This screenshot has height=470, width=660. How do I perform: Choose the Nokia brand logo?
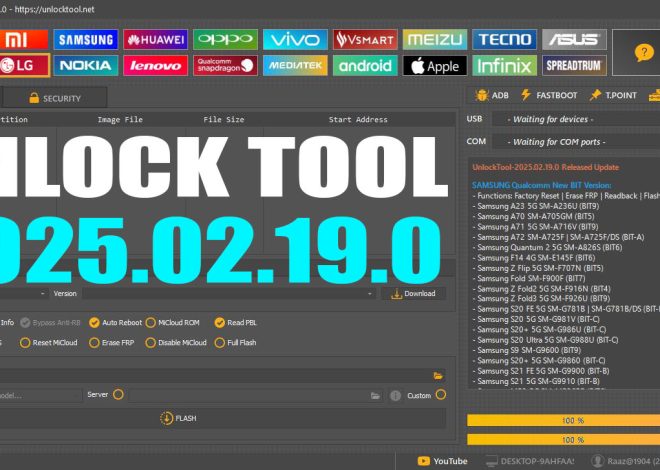tap(86, 65)
